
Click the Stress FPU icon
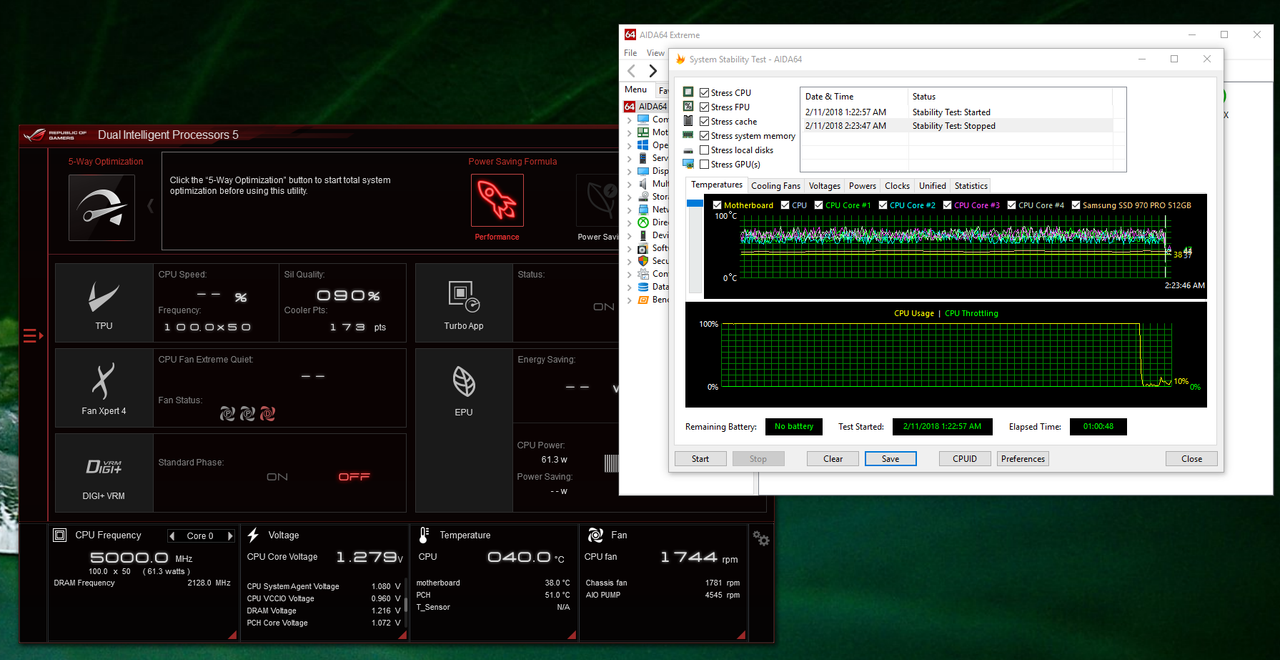[689, 106]
